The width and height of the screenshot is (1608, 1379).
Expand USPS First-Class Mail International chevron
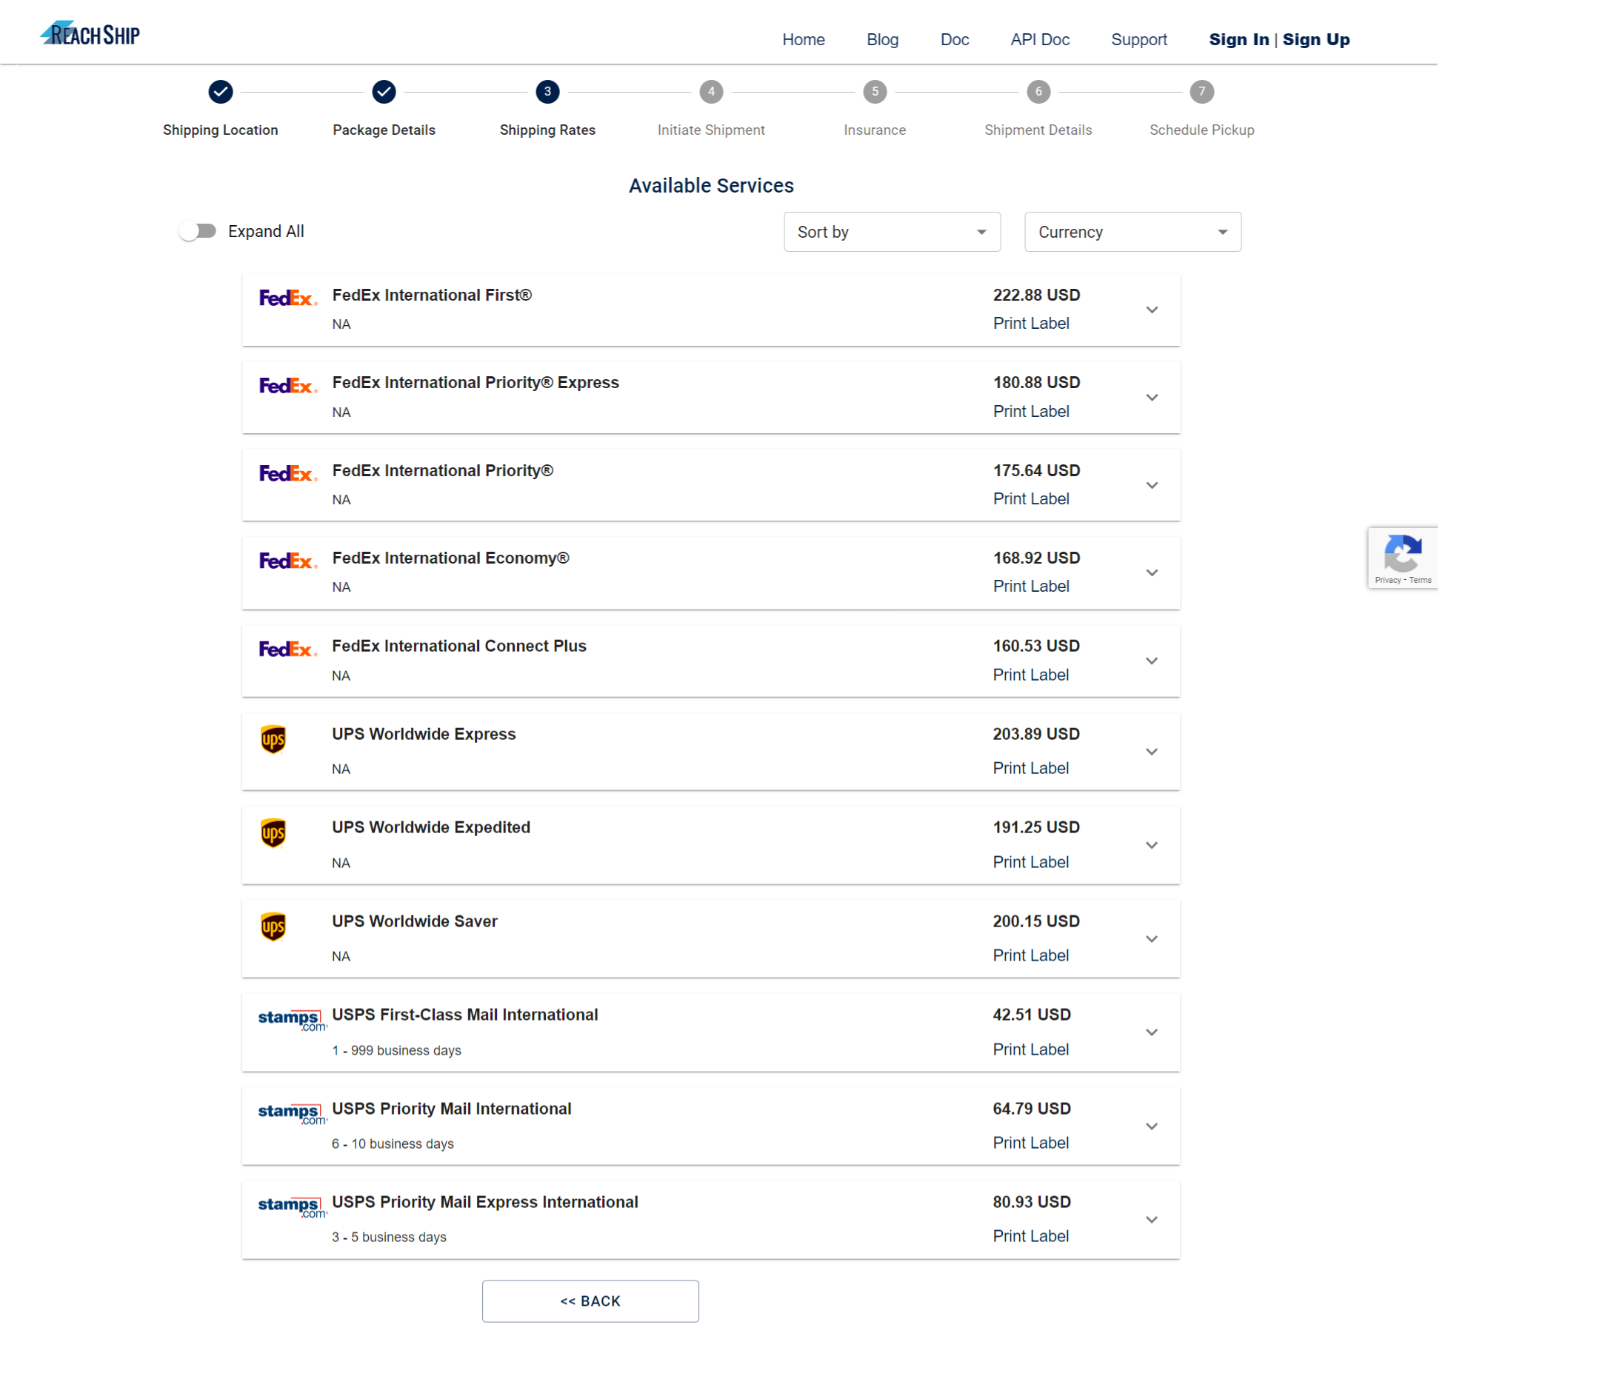pos(1152,1033)
